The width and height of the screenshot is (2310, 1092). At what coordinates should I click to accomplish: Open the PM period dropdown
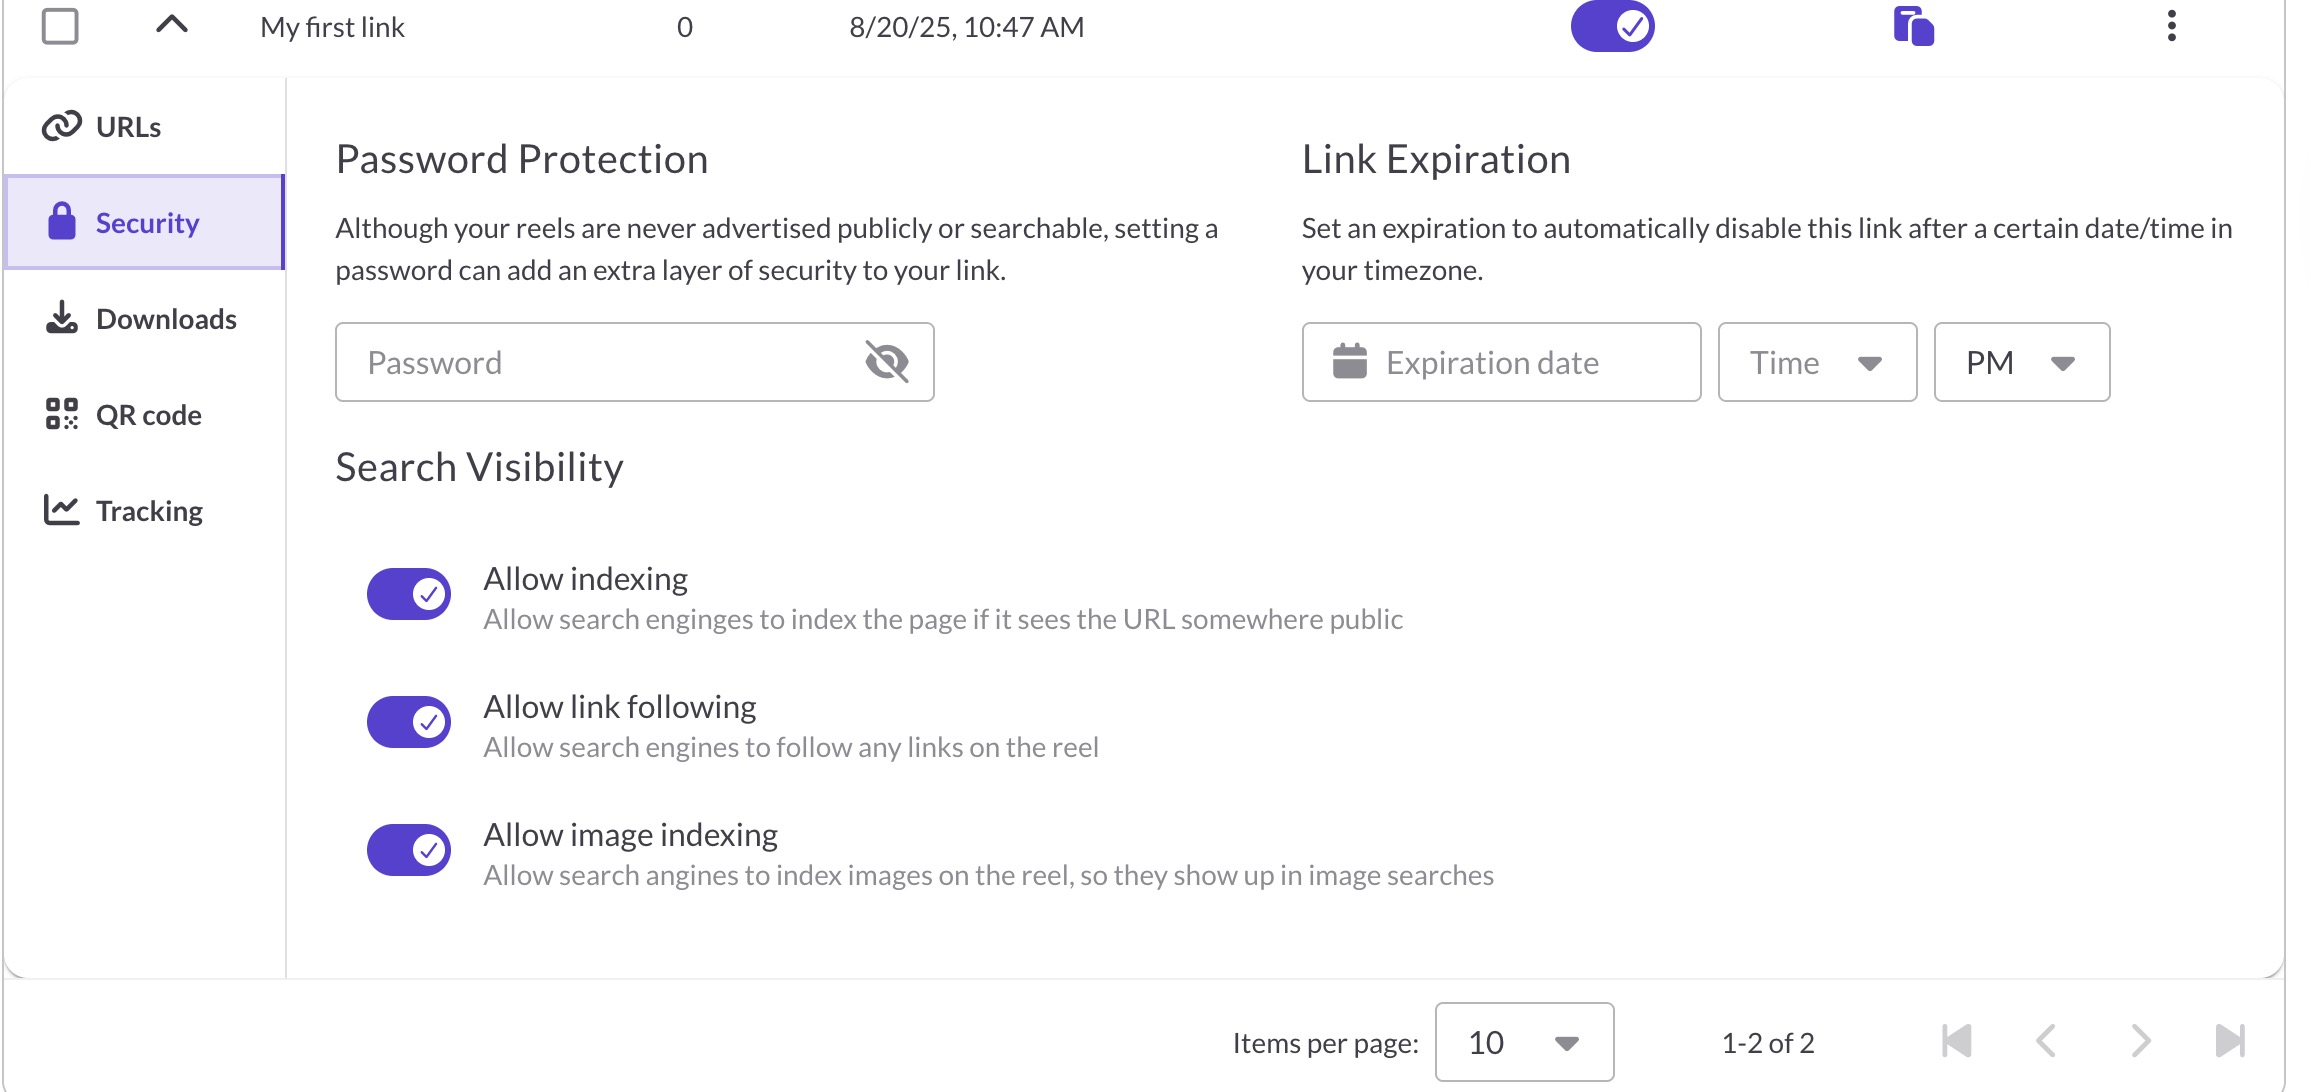pyautogui.click(x=2021, y=362)
